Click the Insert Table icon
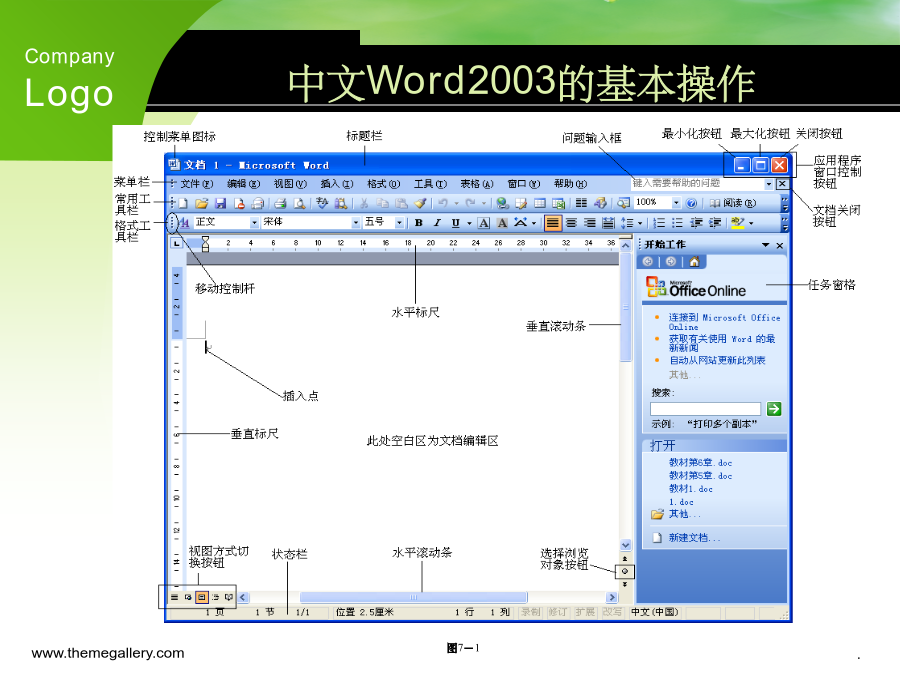 tap(540, 203)
